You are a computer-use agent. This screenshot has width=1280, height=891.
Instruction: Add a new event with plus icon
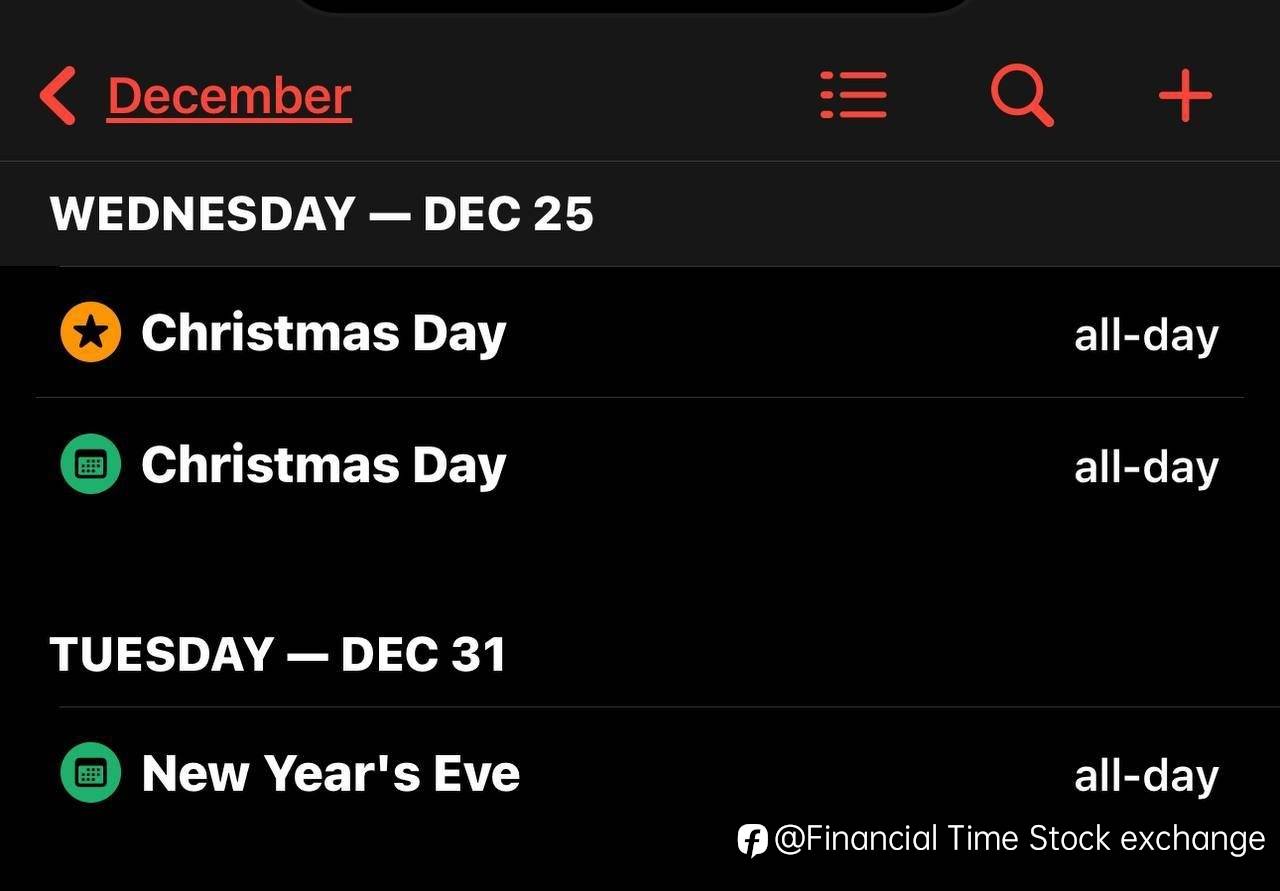click(1185, 96)
